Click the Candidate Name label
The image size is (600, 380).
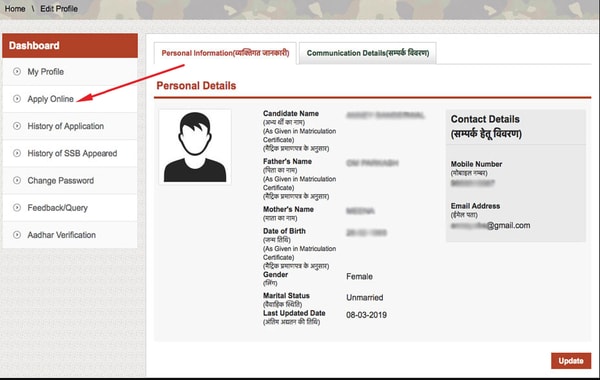tap(291, 113)
